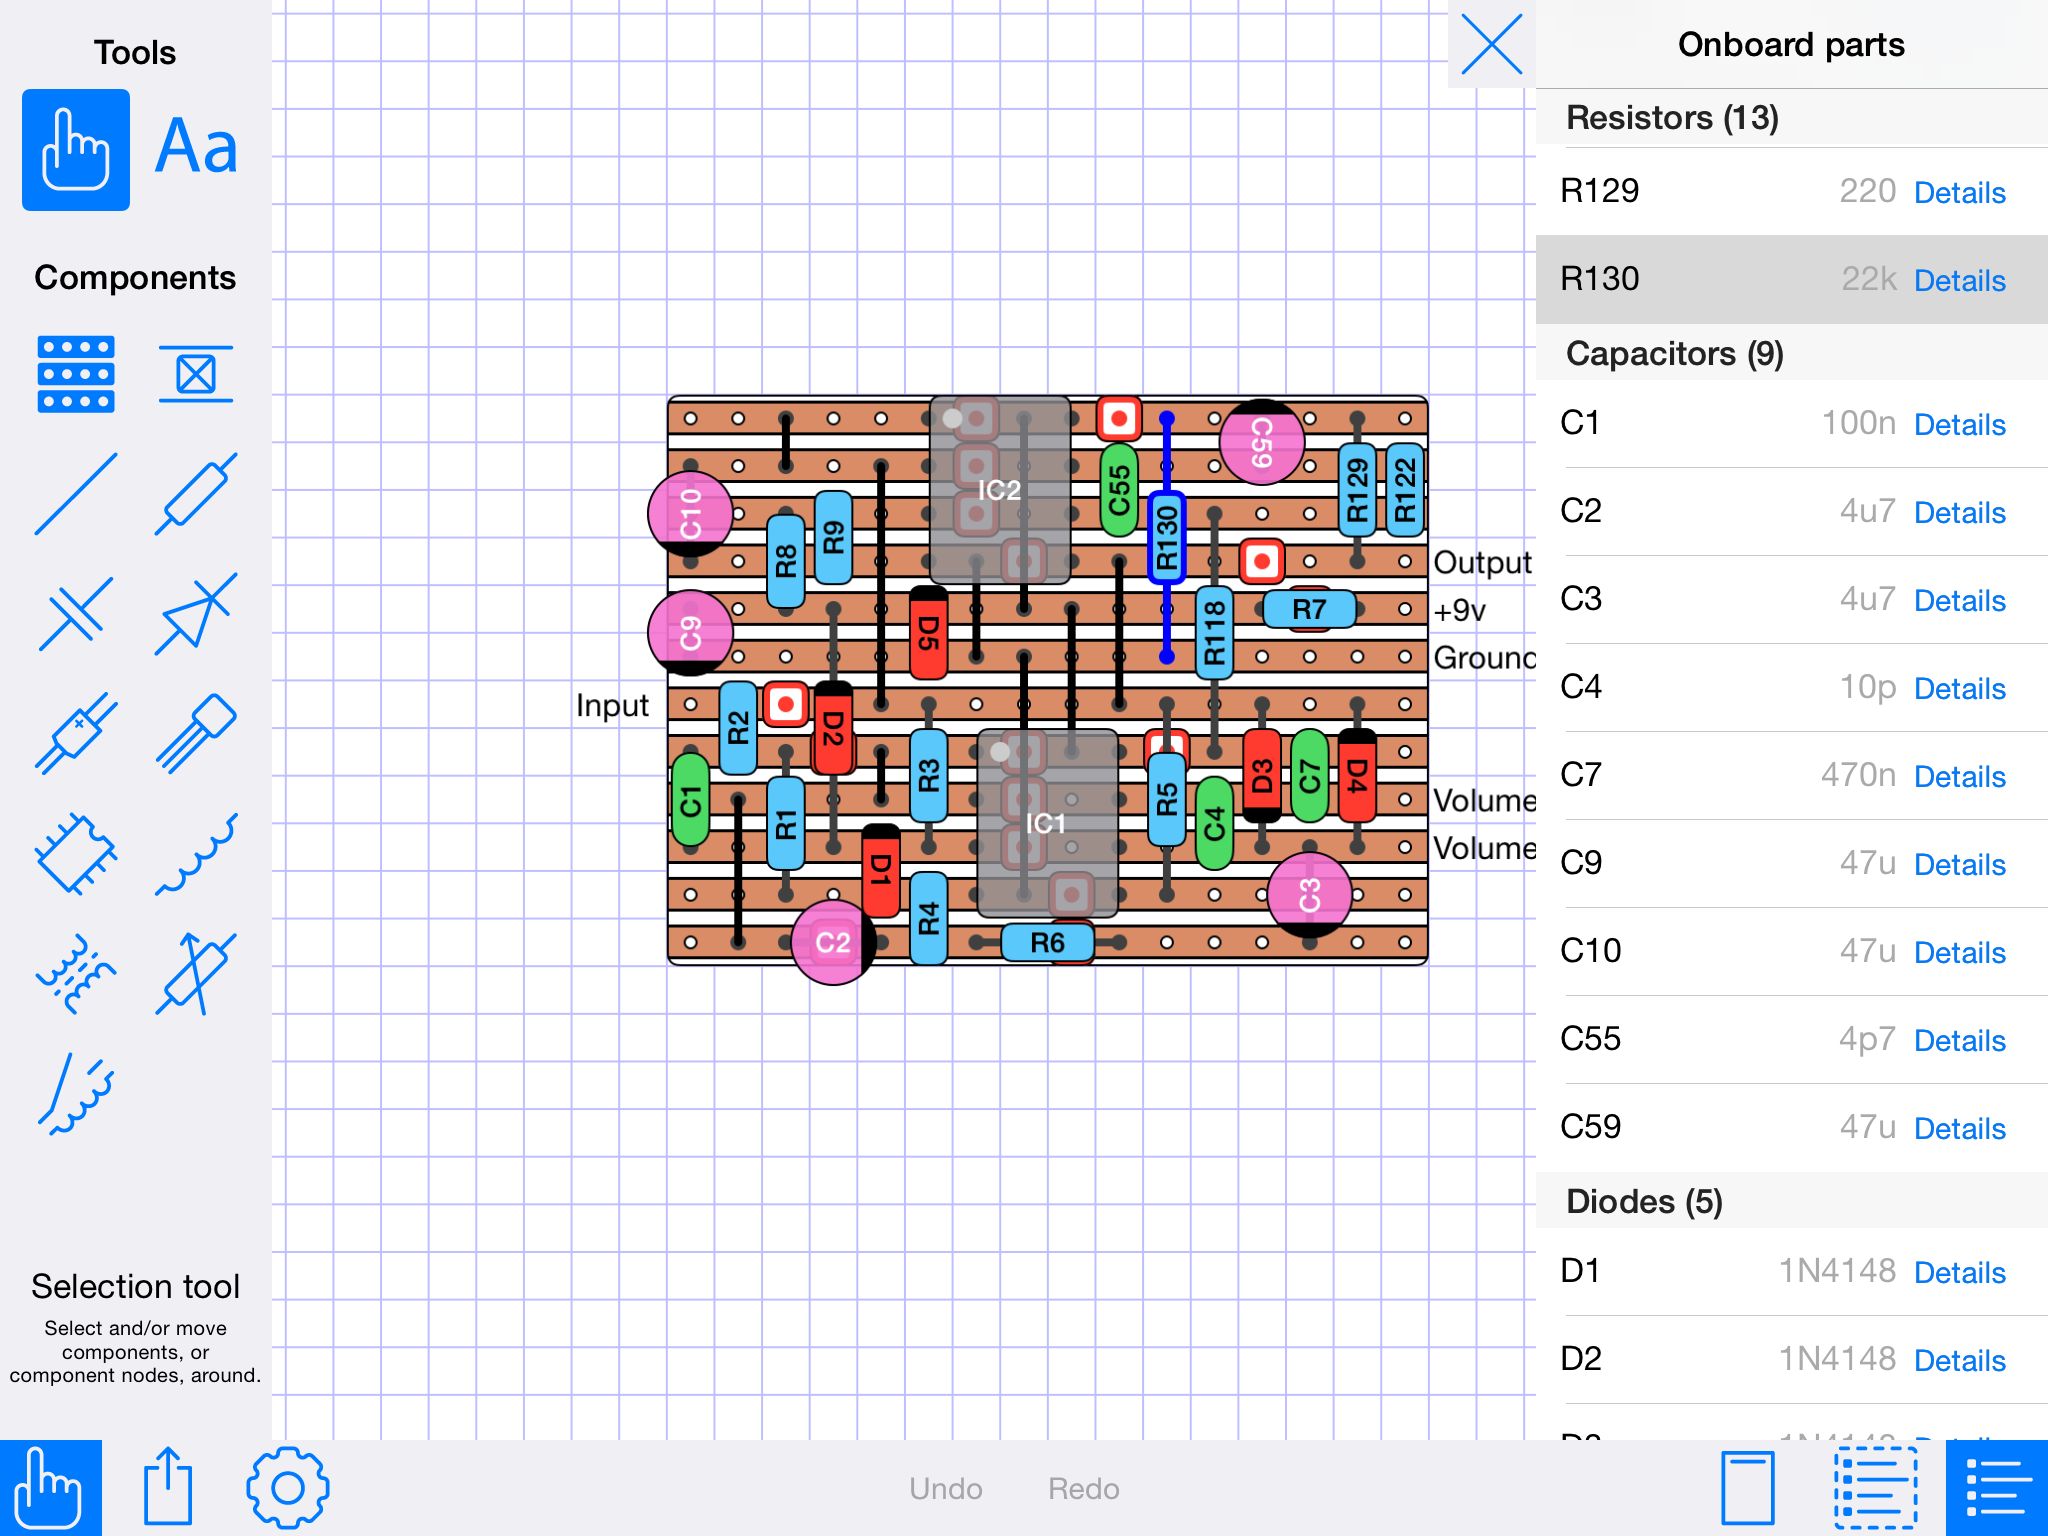Open the share export panel

pos(170,1487)
